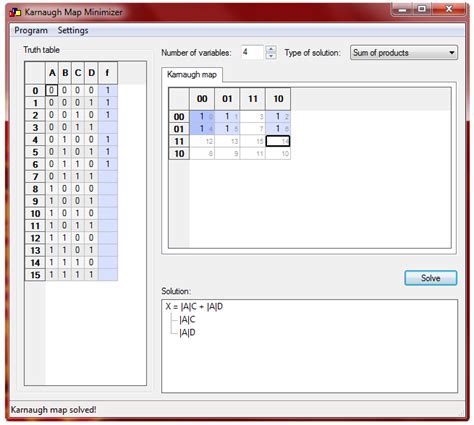The image size is (474, 425).
Task: Minimize the Karnaugh Map Minimizer window
Action: [x=402, y=10]
